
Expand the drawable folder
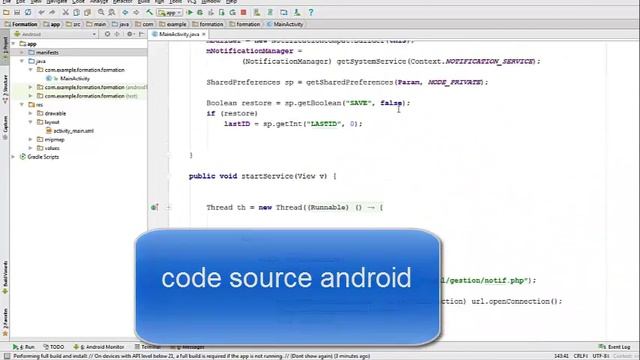click(x=31, y=113)
